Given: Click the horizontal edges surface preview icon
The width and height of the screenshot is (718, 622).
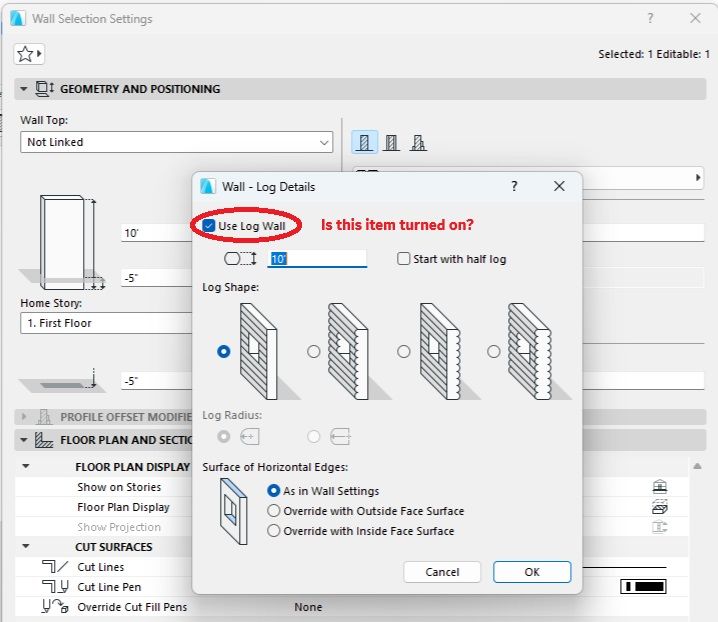Looking at the screenshot, I should pyautogui.click(x=234, y=512).
